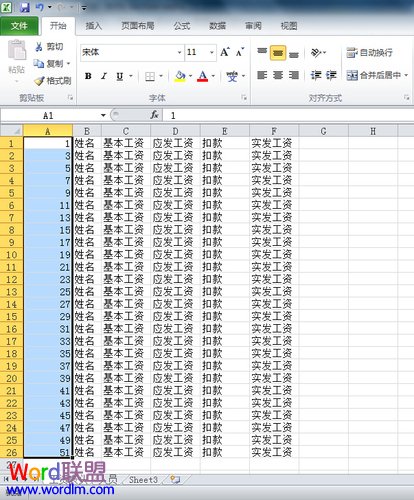Click the Copy button
Viewport: 414px width, 500px height.
click(x=49, y=63)
